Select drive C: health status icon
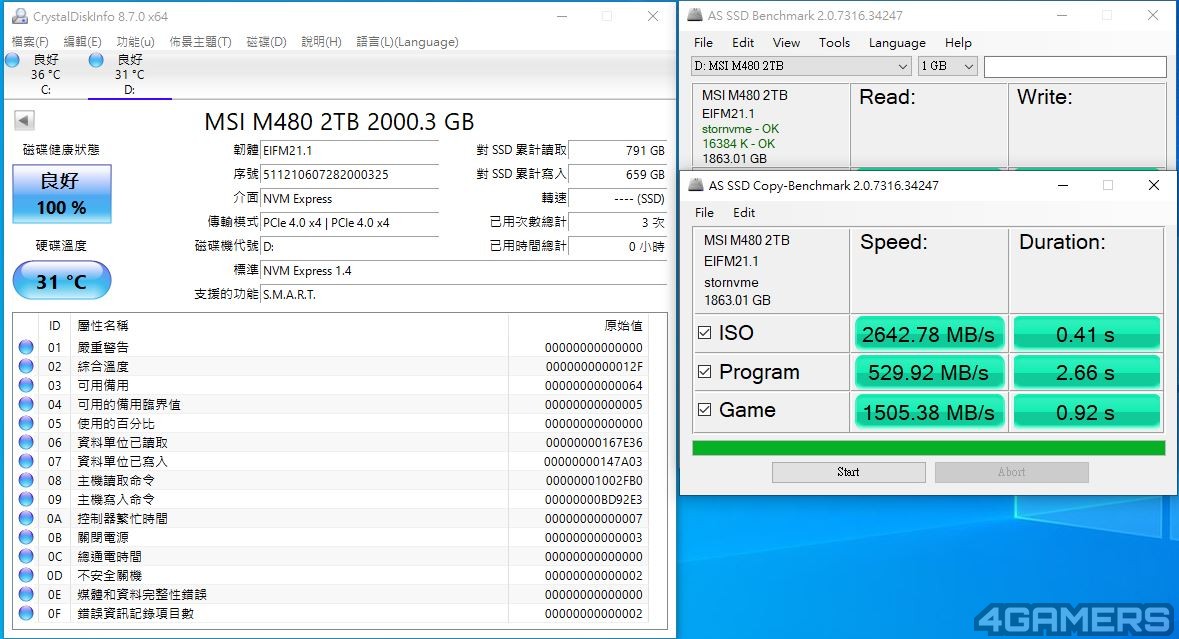Screen dimensions: 1179x639 [x=12, y=60]
